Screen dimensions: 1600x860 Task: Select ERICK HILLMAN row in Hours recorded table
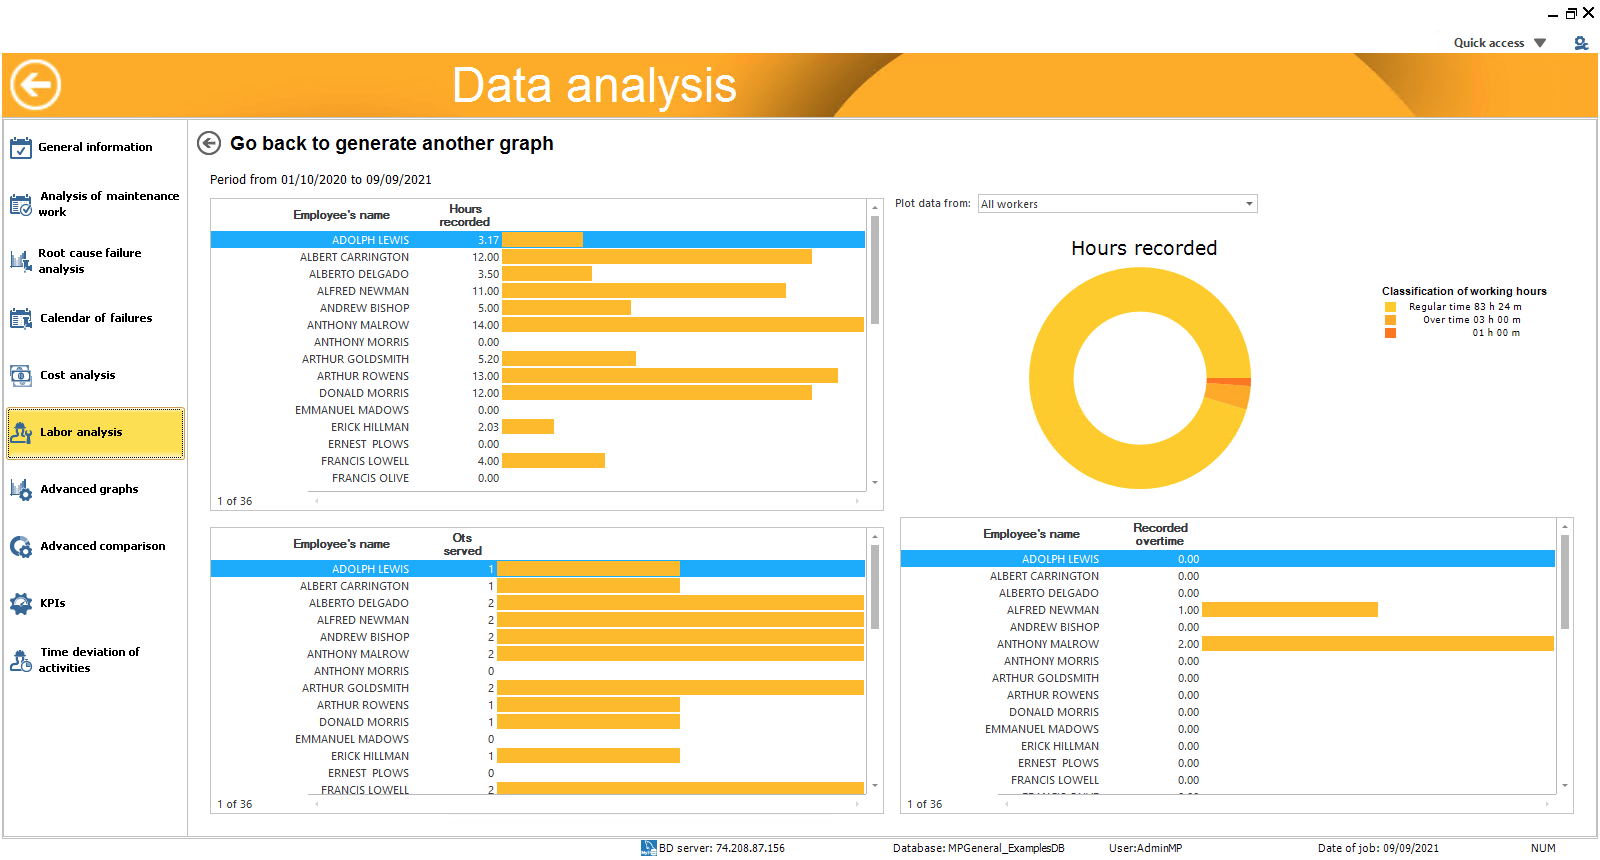tap(538, 427)
